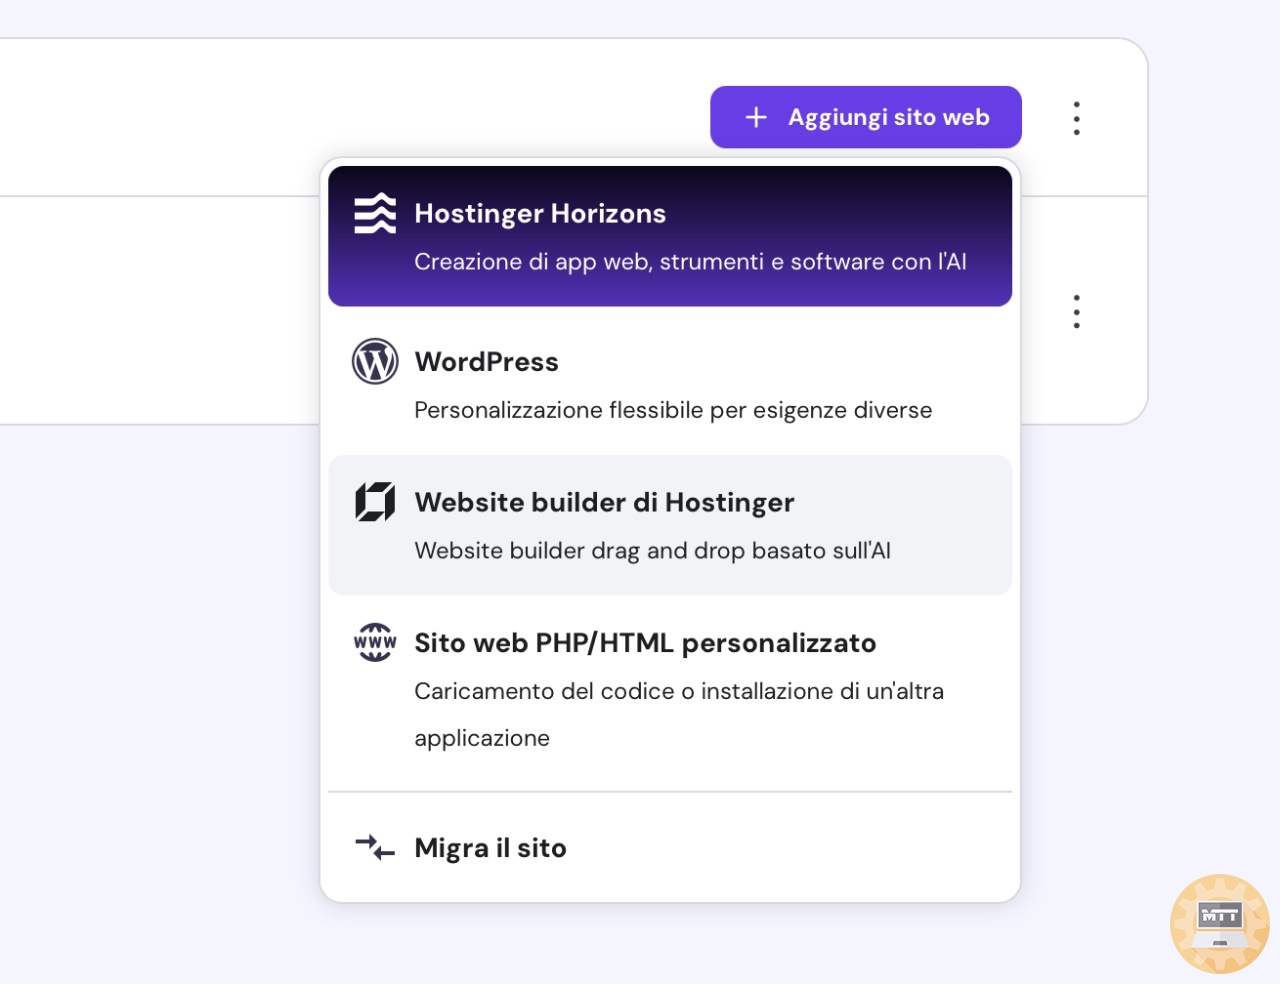
Task: Click the migrate arrows icon
Action: 375,847
